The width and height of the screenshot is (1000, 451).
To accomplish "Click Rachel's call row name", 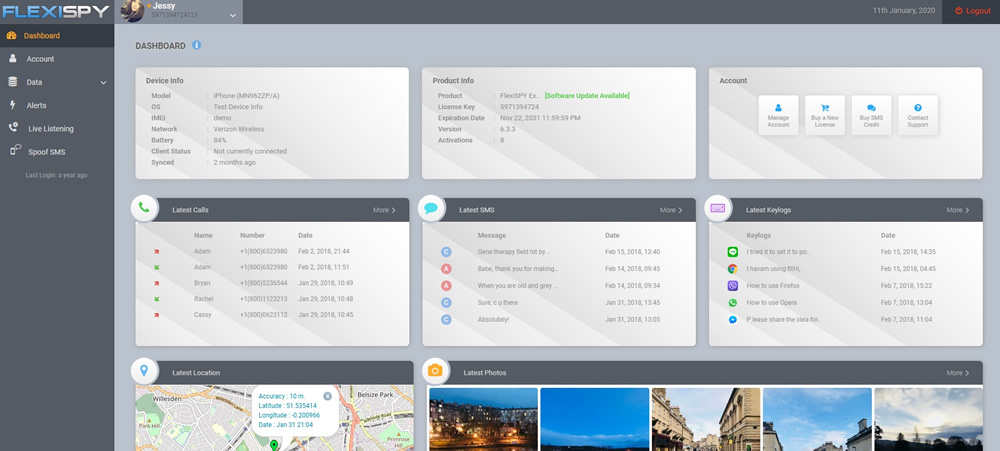I will pos(203,299).
